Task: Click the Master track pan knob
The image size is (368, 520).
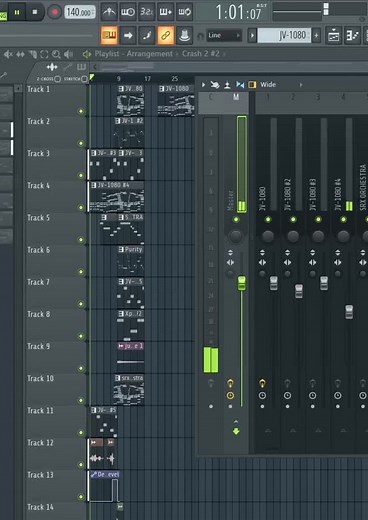Action: click(236, 236)
